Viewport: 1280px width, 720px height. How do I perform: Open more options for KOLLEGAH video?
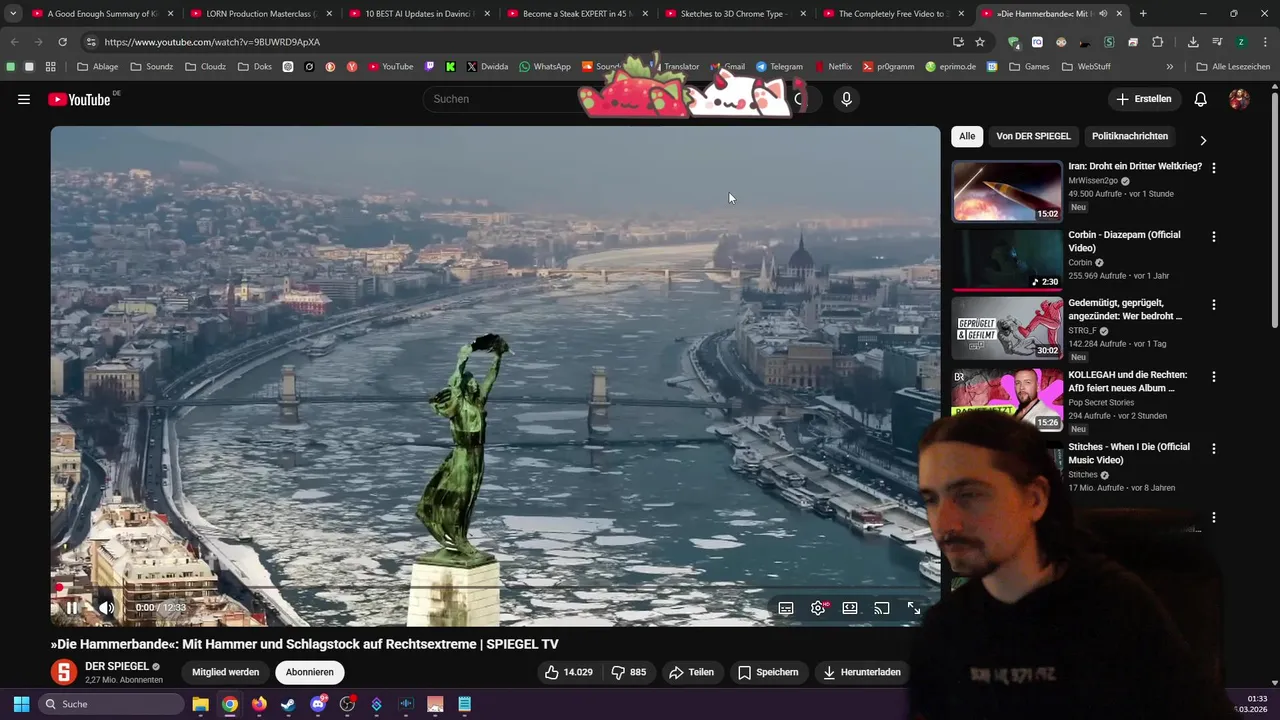click(1214, 377)
